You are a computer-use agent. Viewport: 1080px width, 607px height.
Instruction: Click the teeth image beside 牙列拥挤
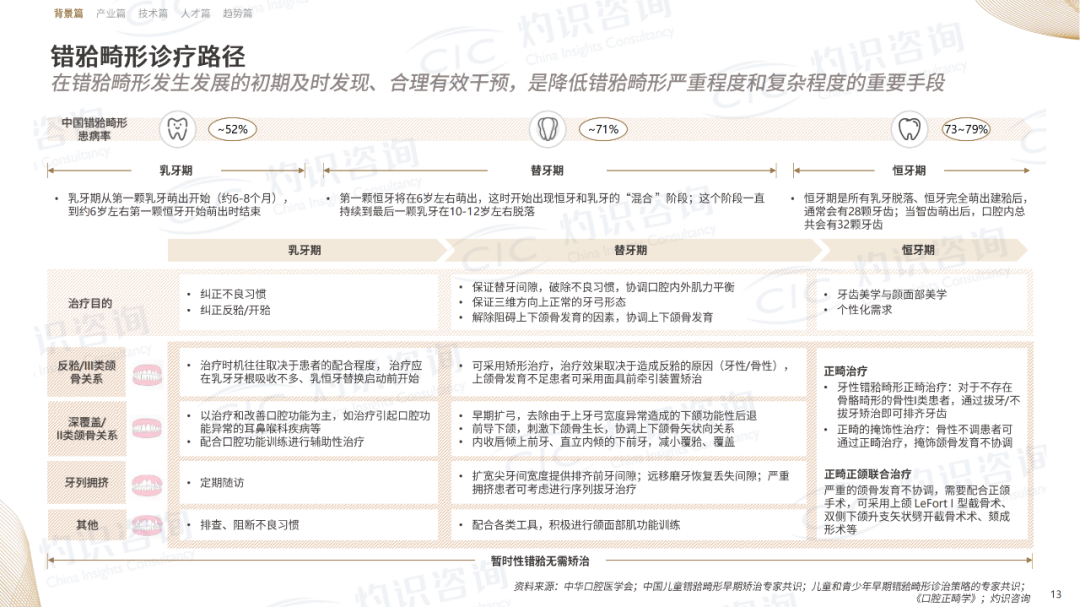(x=147, y=486)
